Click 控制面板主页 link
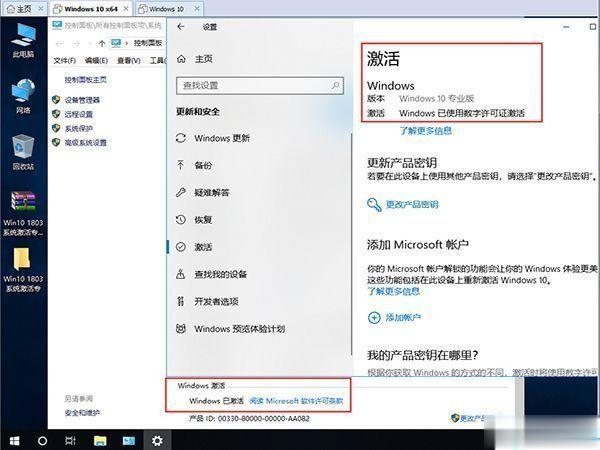Viewport: 600px width, 450px height. pos(85,80)
